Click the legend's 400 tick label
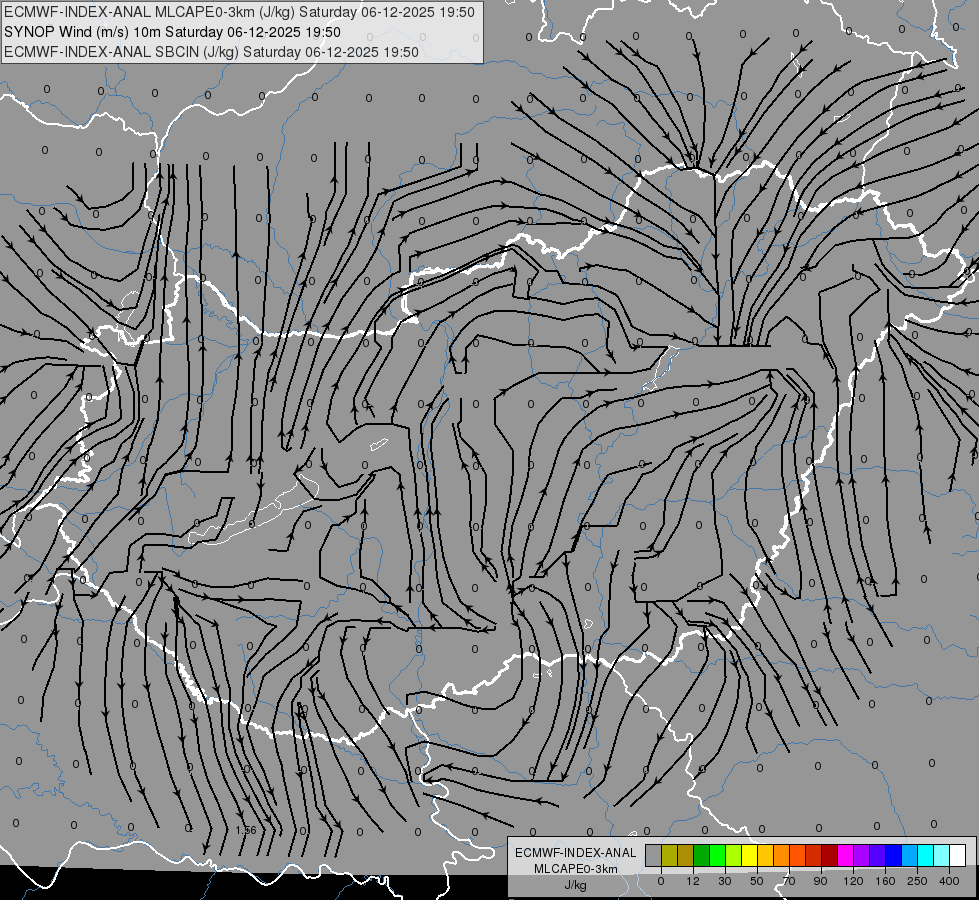This screenshot has height=900, width=979. tap(949, 881)
